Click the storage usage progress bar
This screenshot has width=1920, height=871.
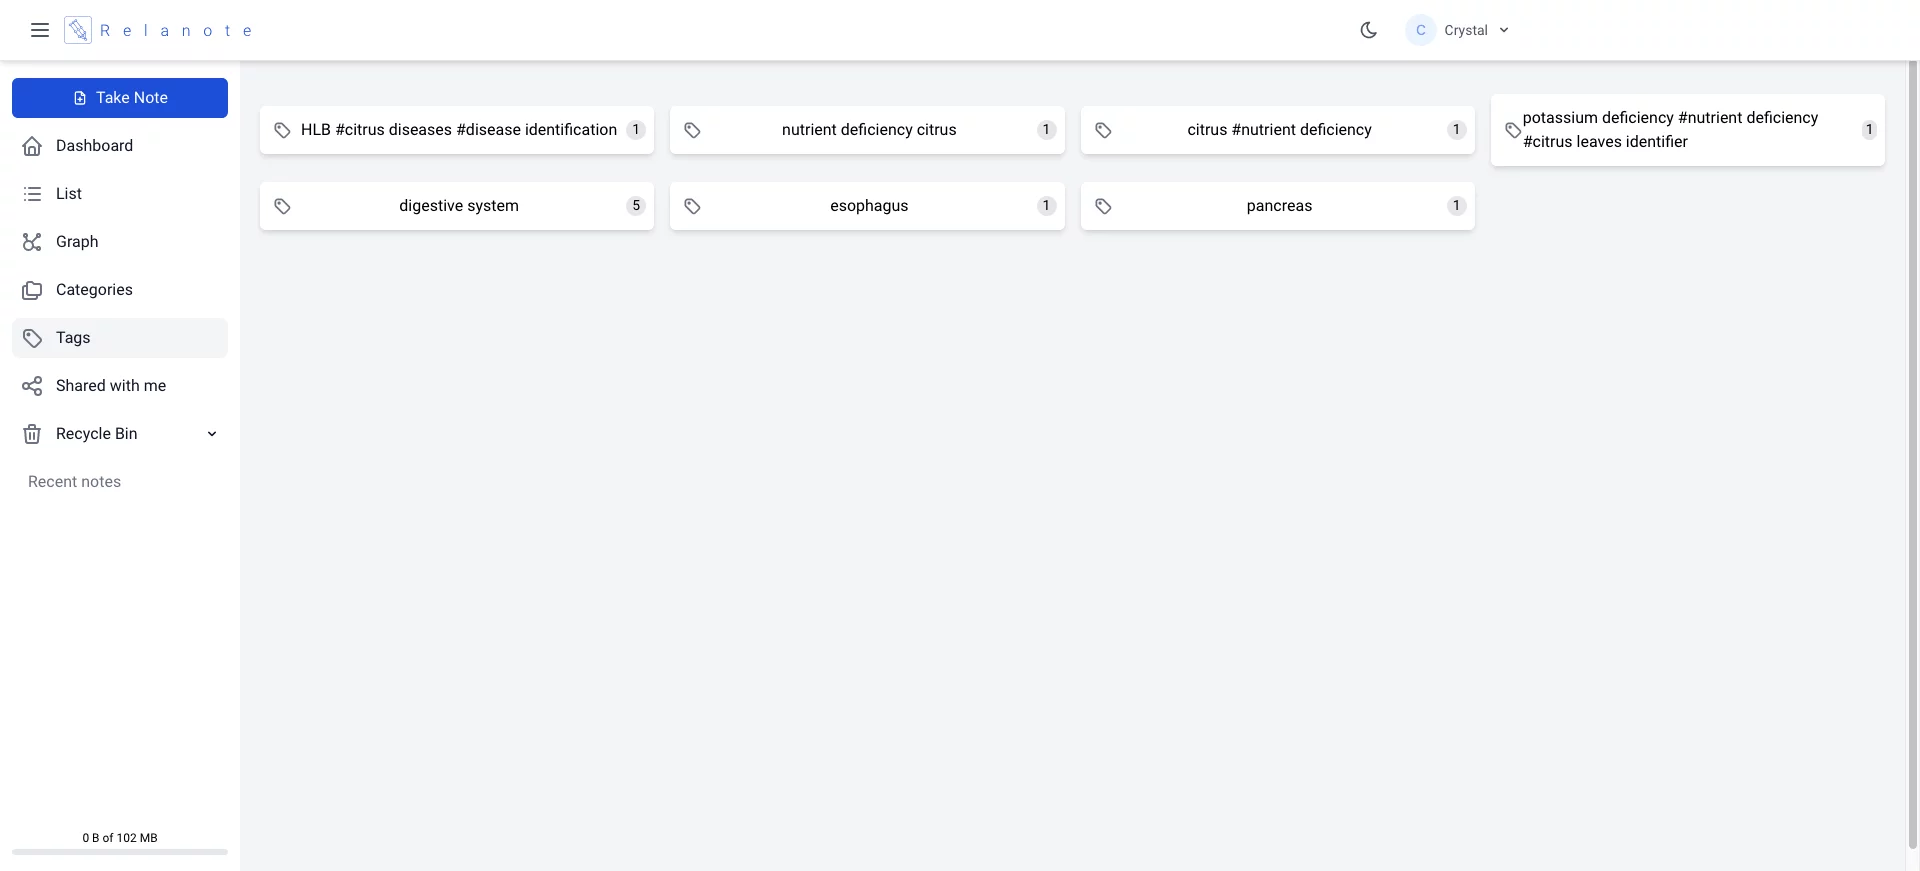point(120,852)
